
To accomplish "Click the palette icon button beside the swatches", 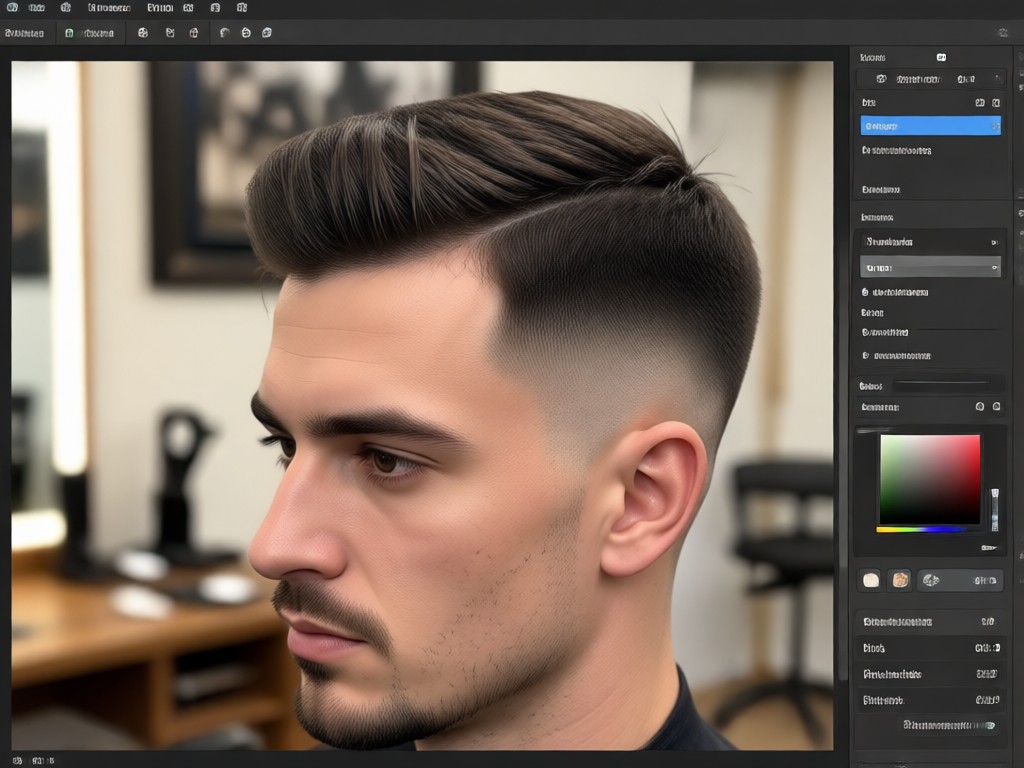I will coord(960,580).
